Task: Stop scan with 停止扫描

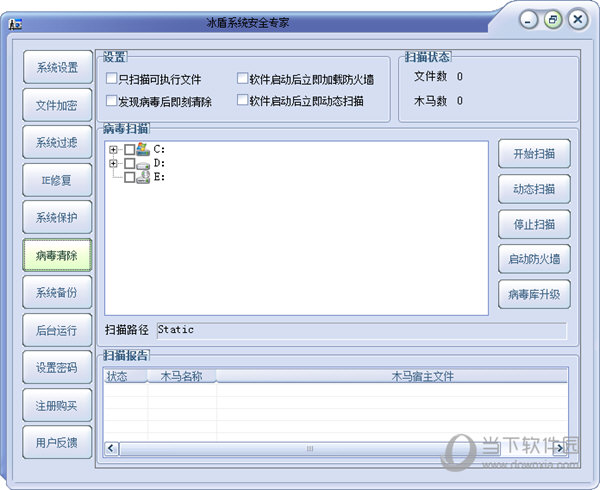Action: (x=534, y=224)
